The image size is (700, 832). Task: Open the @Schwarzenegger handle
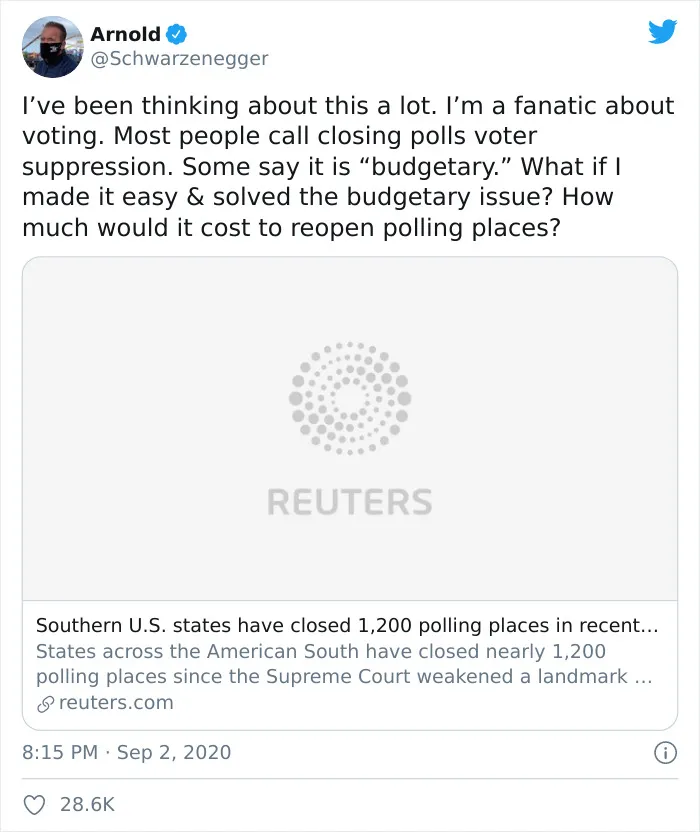click(179, 58)
